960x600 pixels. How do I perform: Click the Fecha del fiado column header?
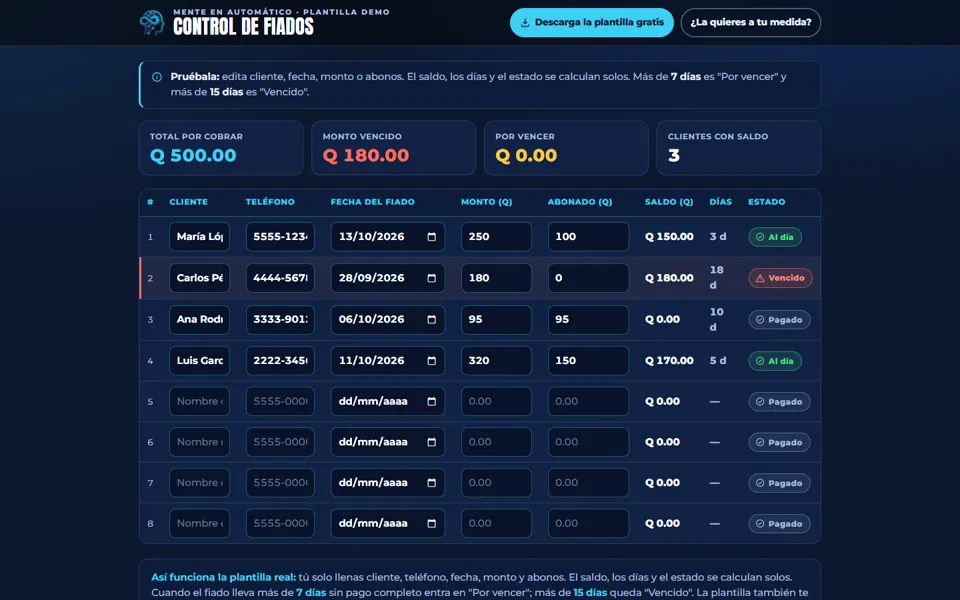tap(373, 202)
